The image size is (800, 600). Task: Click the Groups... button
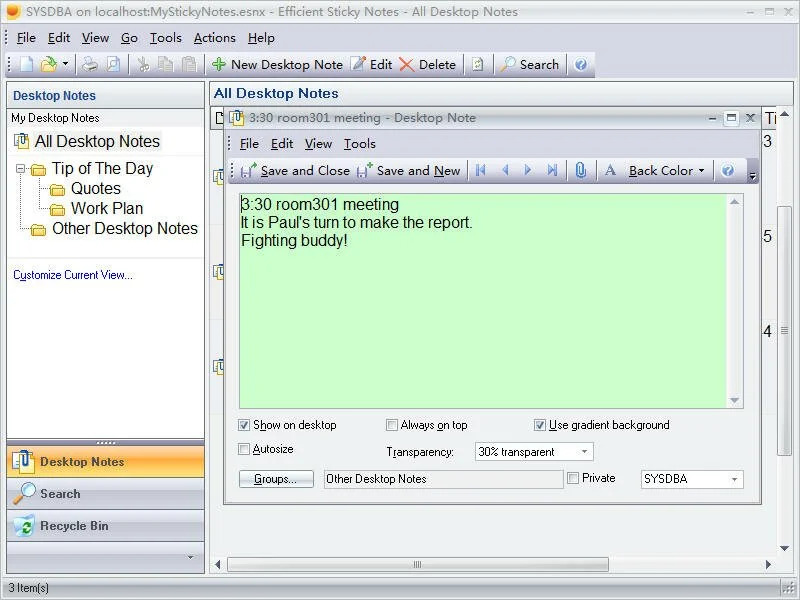point(276,479)
